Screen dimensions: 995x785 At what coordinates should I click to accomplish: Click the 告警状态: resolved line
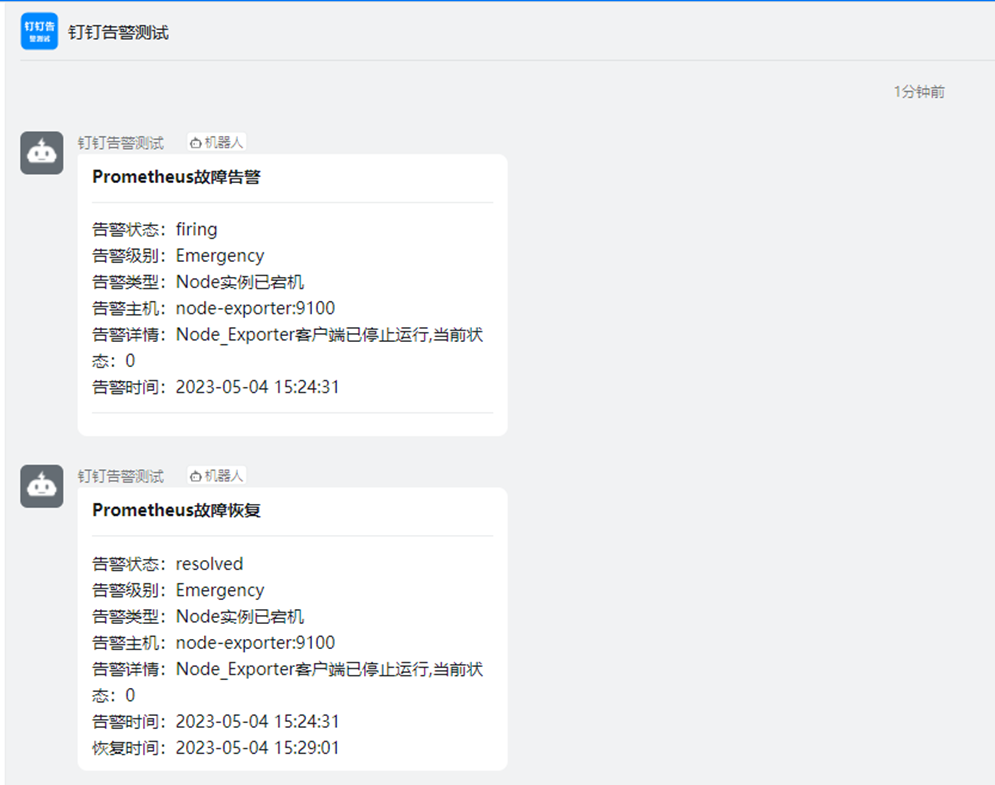coord(168,564)
